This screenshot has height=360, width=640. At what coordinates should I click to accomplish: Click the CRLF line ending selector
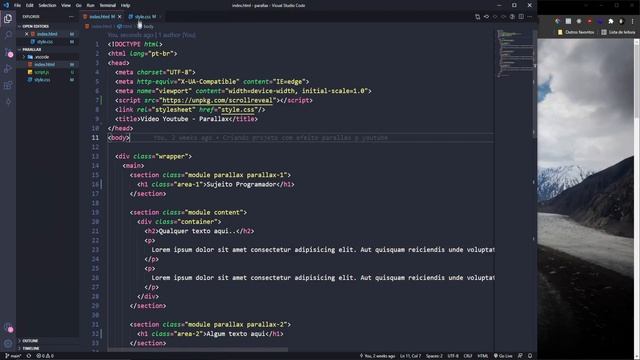[x=468, y=356]
